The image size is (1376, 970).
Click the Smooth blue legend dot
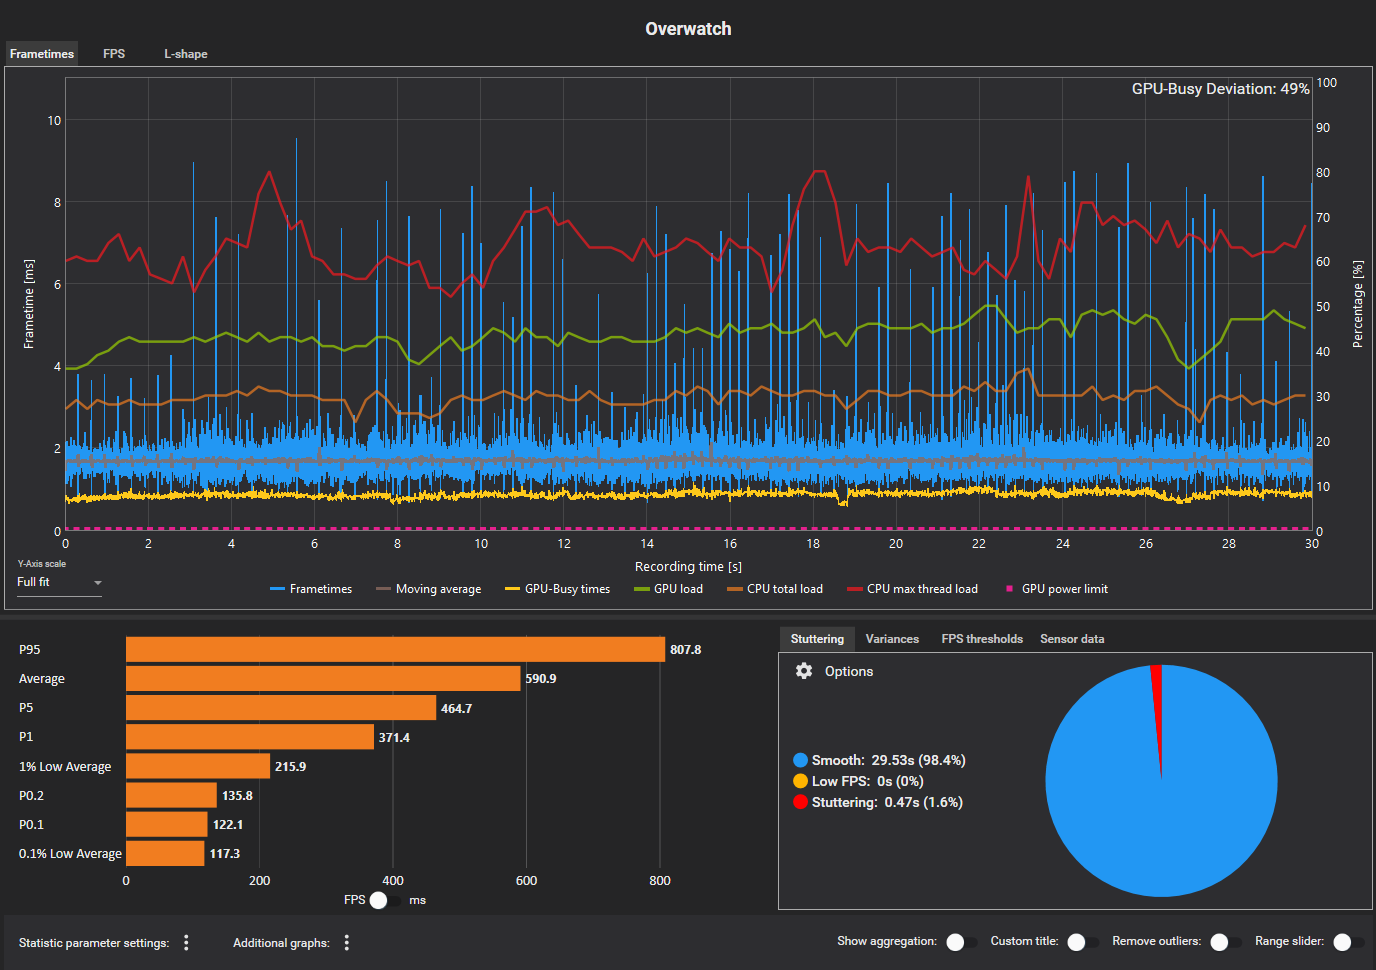tap(800, 760)
